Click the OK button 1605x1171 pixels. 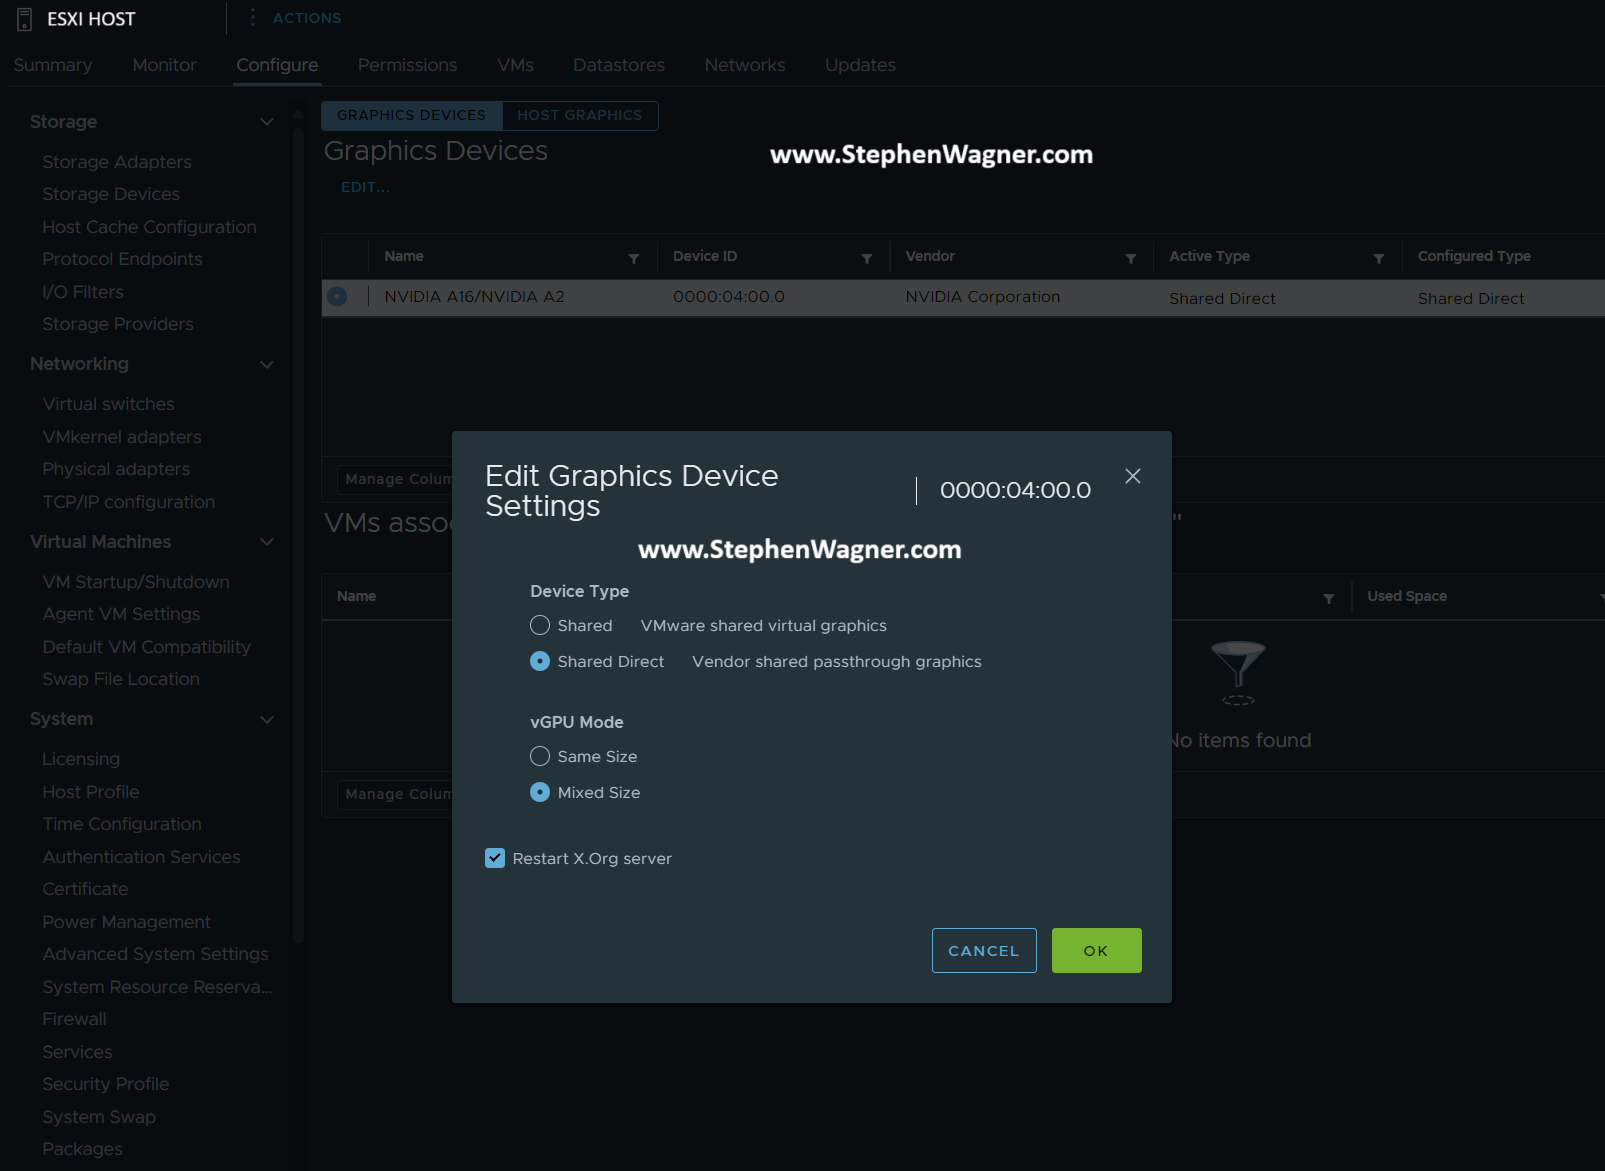1096,950
